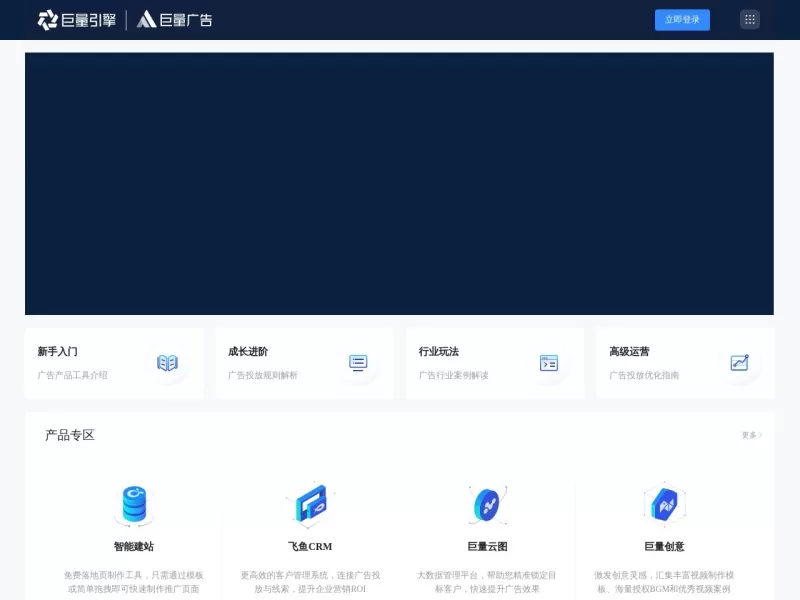The height and width of the screenshot is (600, 800).
Task: Click the 高级运营 rising chart icon
Action: click(x=739, y=363)
